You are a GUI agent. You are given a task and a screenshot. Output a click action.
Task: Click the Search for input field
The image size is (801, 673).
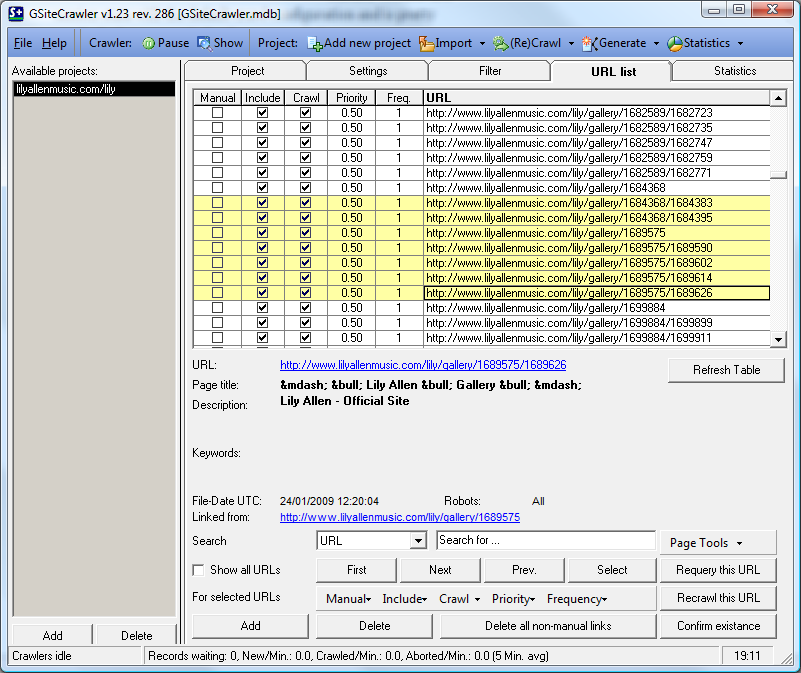[546, 540]
